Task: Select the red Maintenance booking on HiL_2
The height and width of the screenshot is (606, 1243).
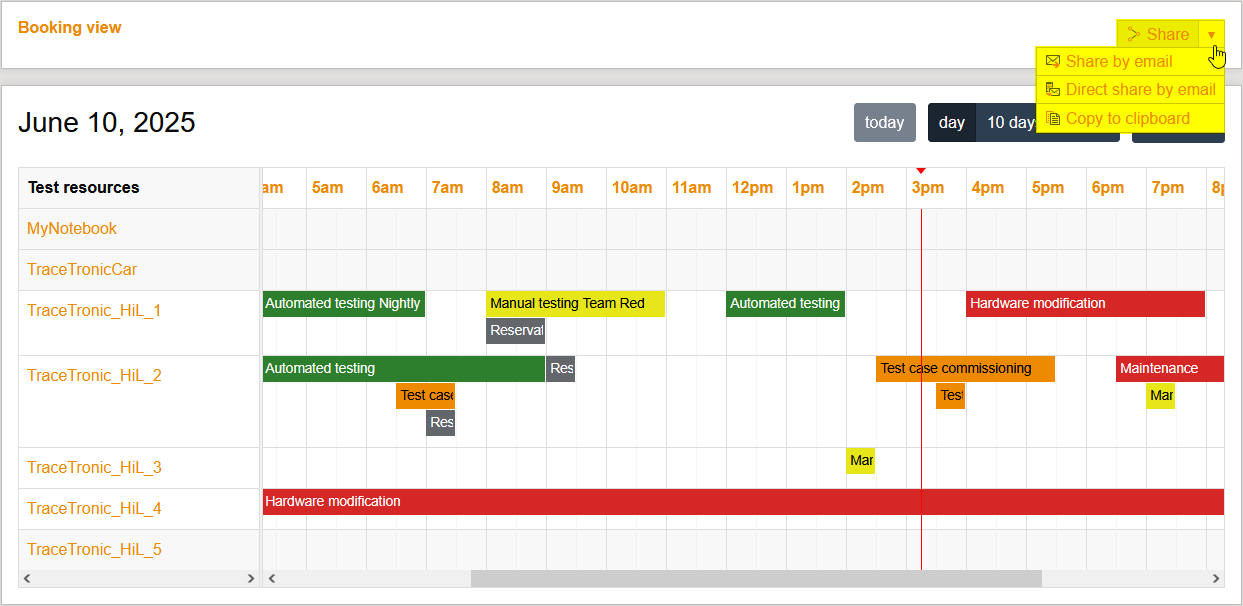Action: [x=1169, y=369]
